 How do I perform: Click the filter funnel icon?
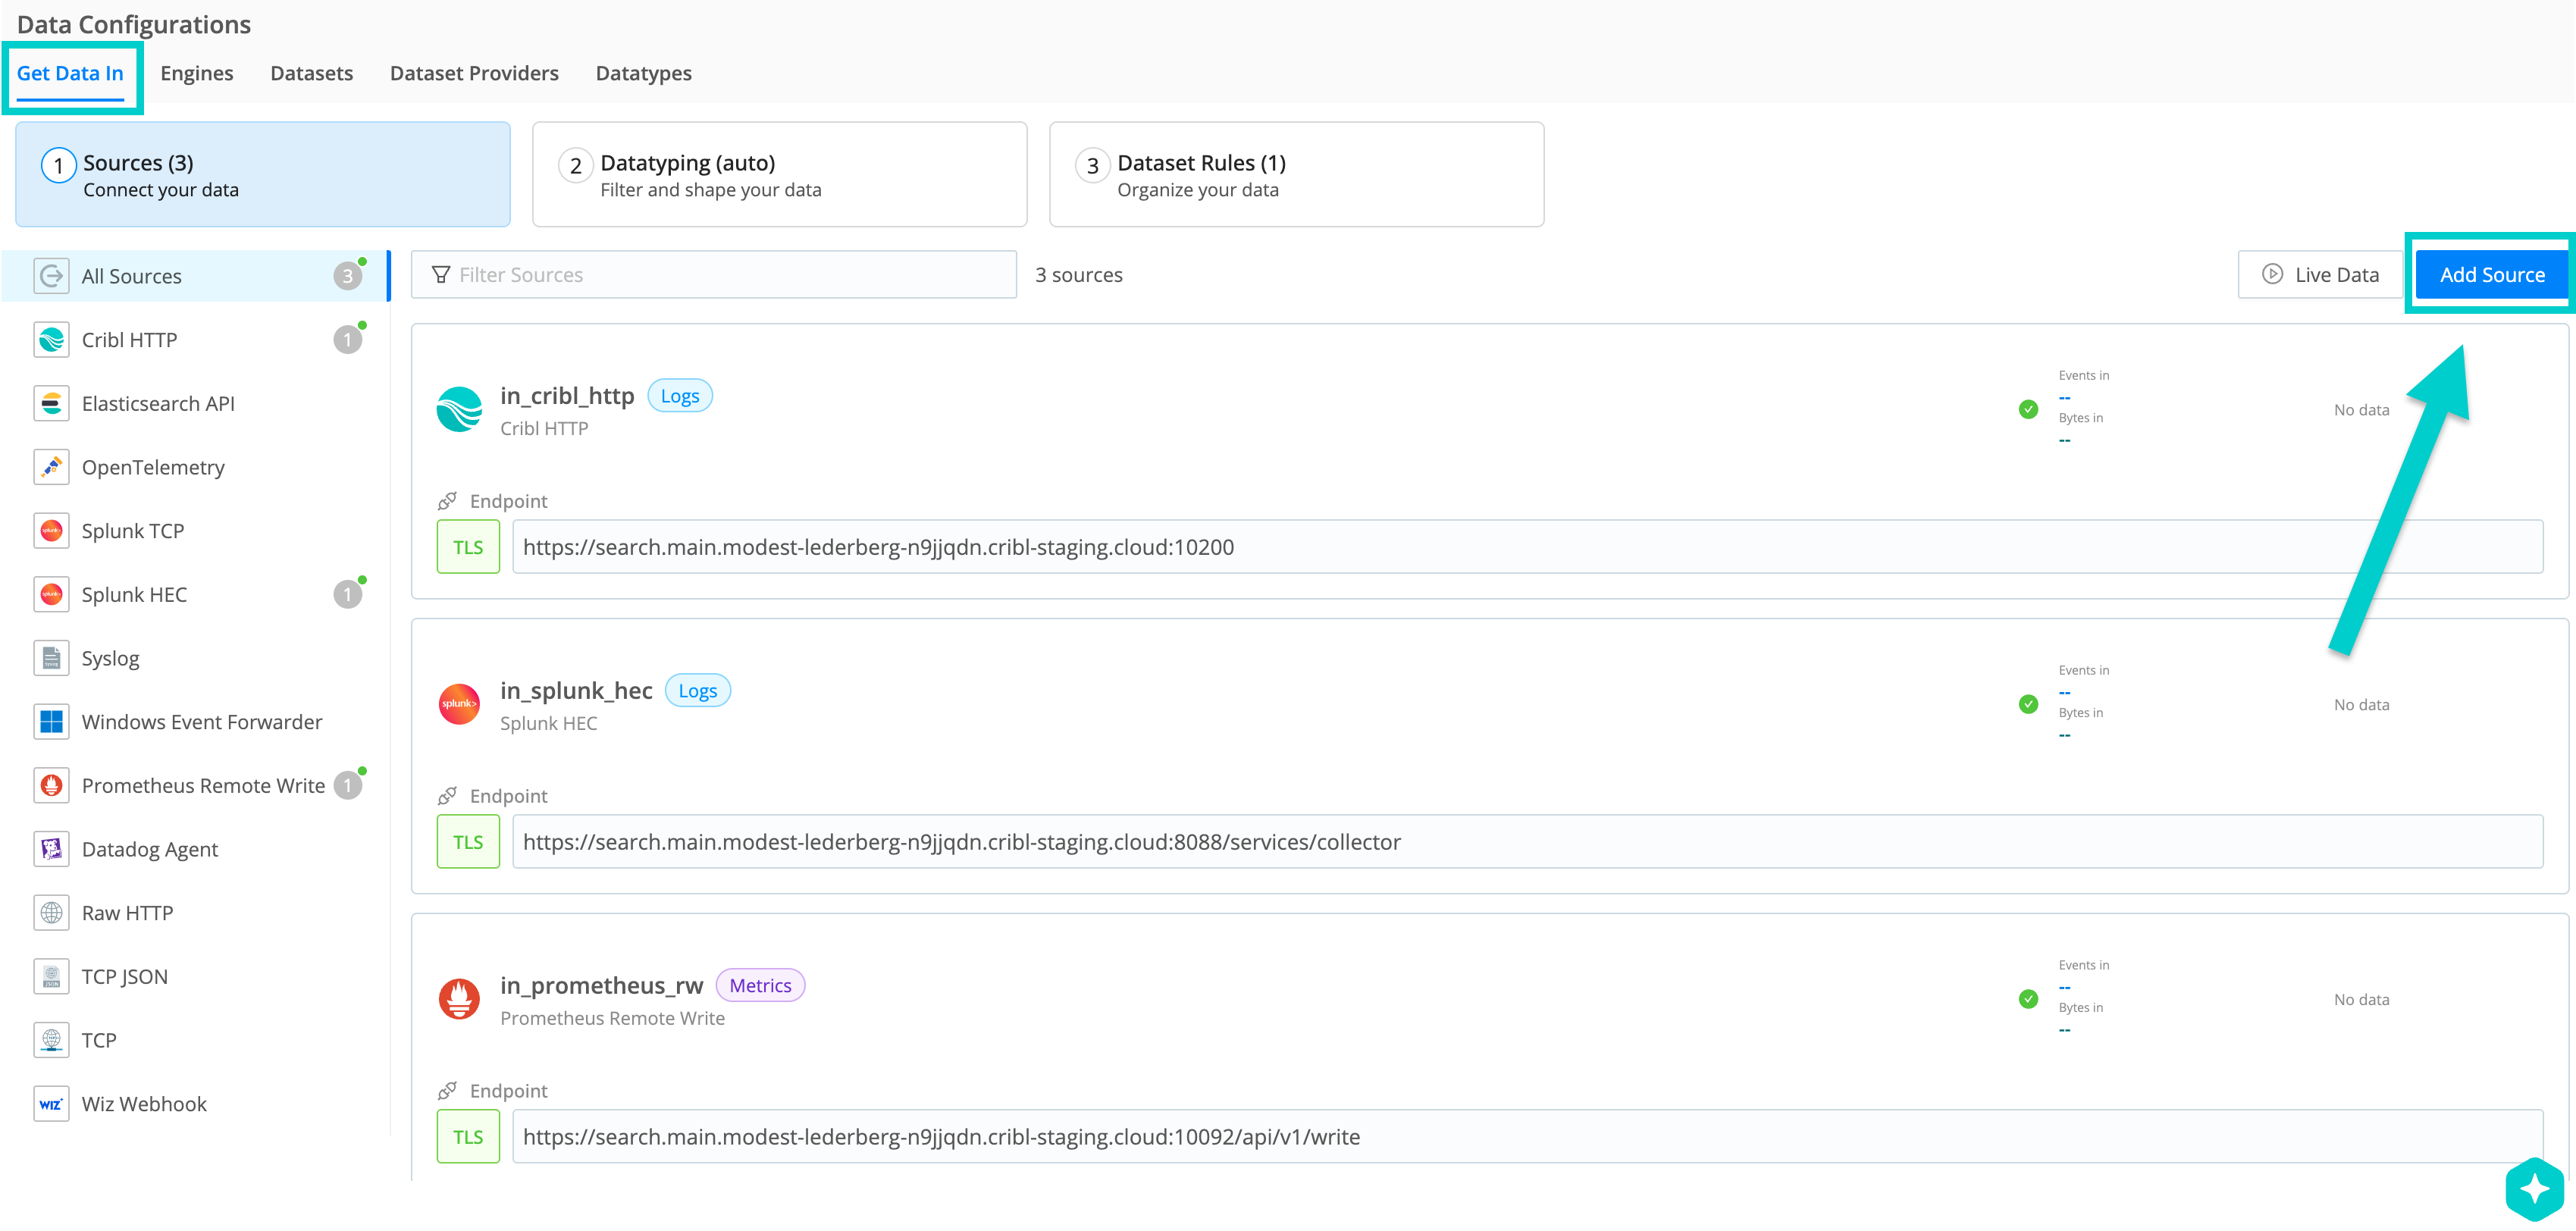point(440,274)
